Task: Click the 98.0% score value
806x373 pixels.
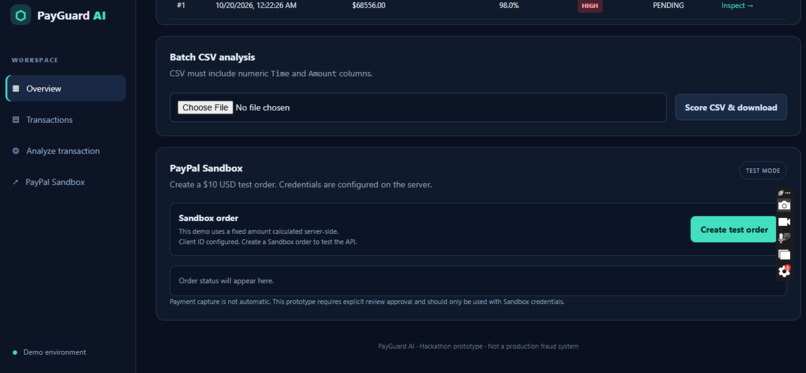Action: (x=508, y=5)
